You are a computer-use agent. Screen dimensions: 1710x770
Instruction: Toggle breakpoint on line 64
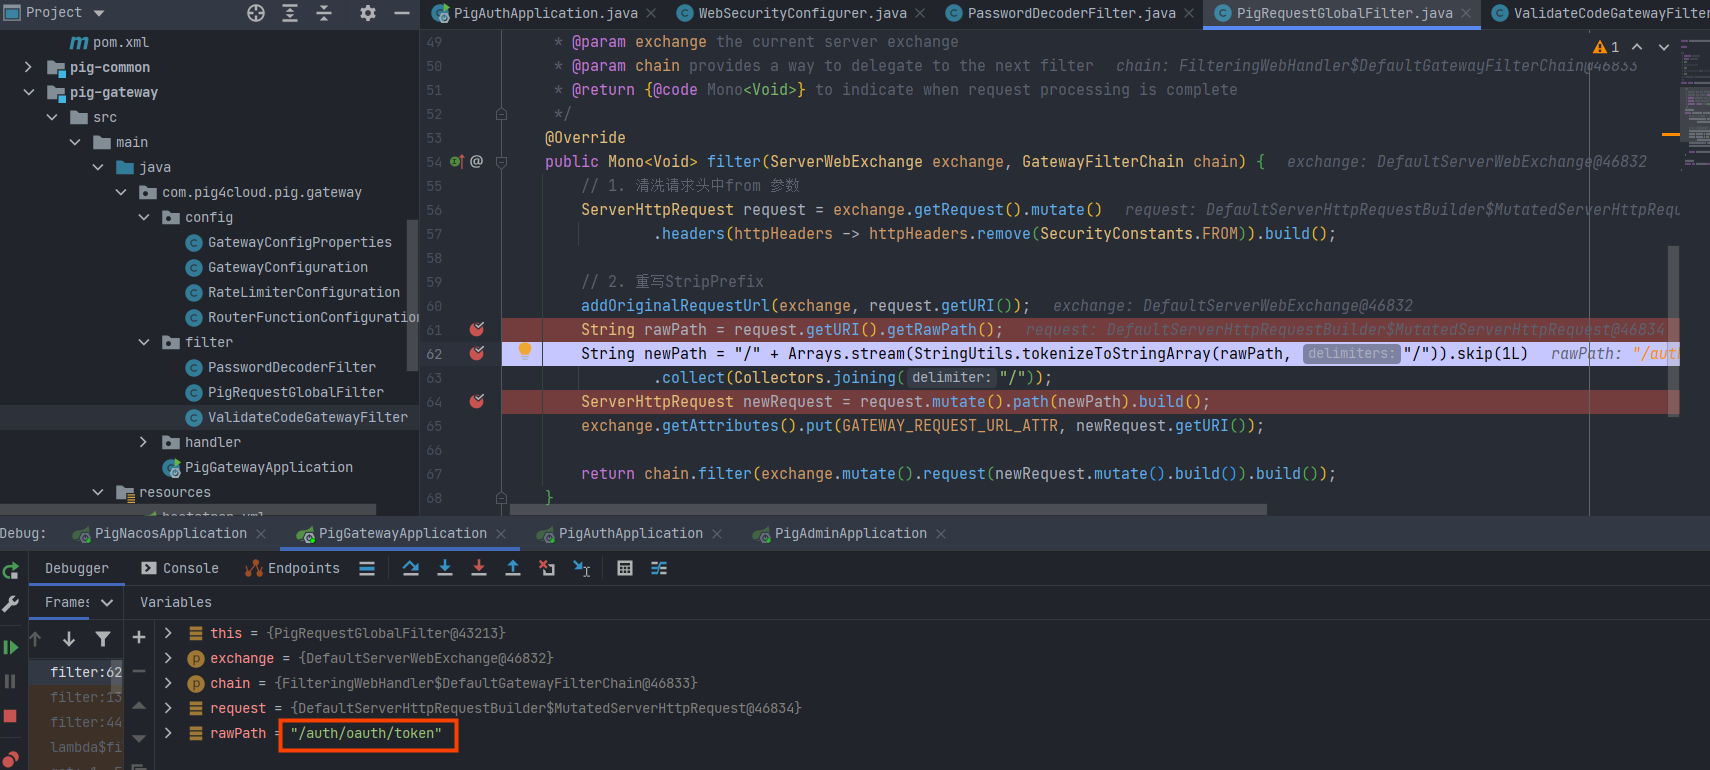(477, 401)
